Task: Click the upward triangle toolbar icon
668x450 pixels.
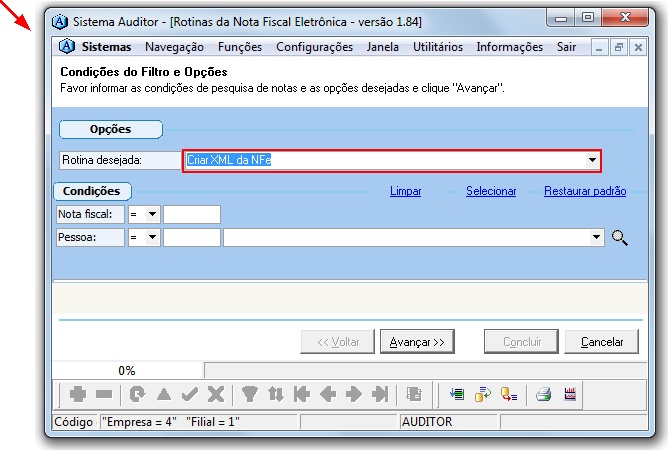Action: pos(164,394)
